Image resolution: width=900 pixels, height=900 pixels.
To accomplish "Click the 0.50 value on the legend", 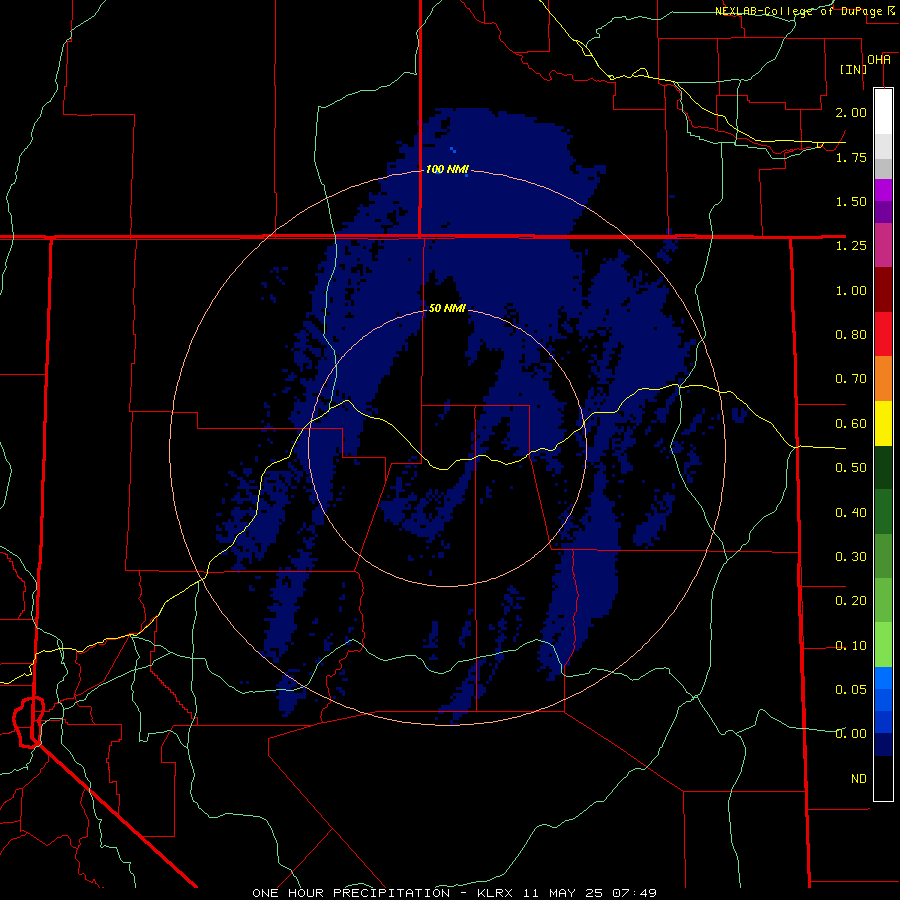I will tap(851, 468).
